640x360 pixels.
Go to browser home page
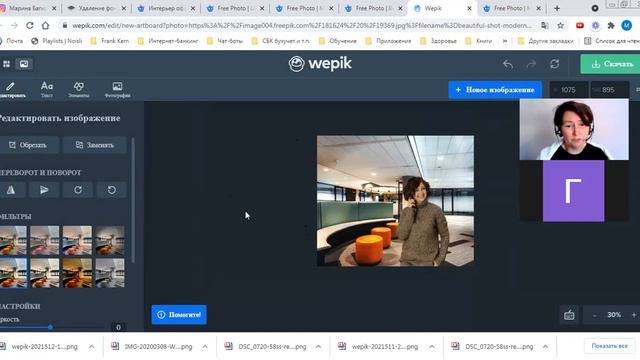click(x=45, y=25)
